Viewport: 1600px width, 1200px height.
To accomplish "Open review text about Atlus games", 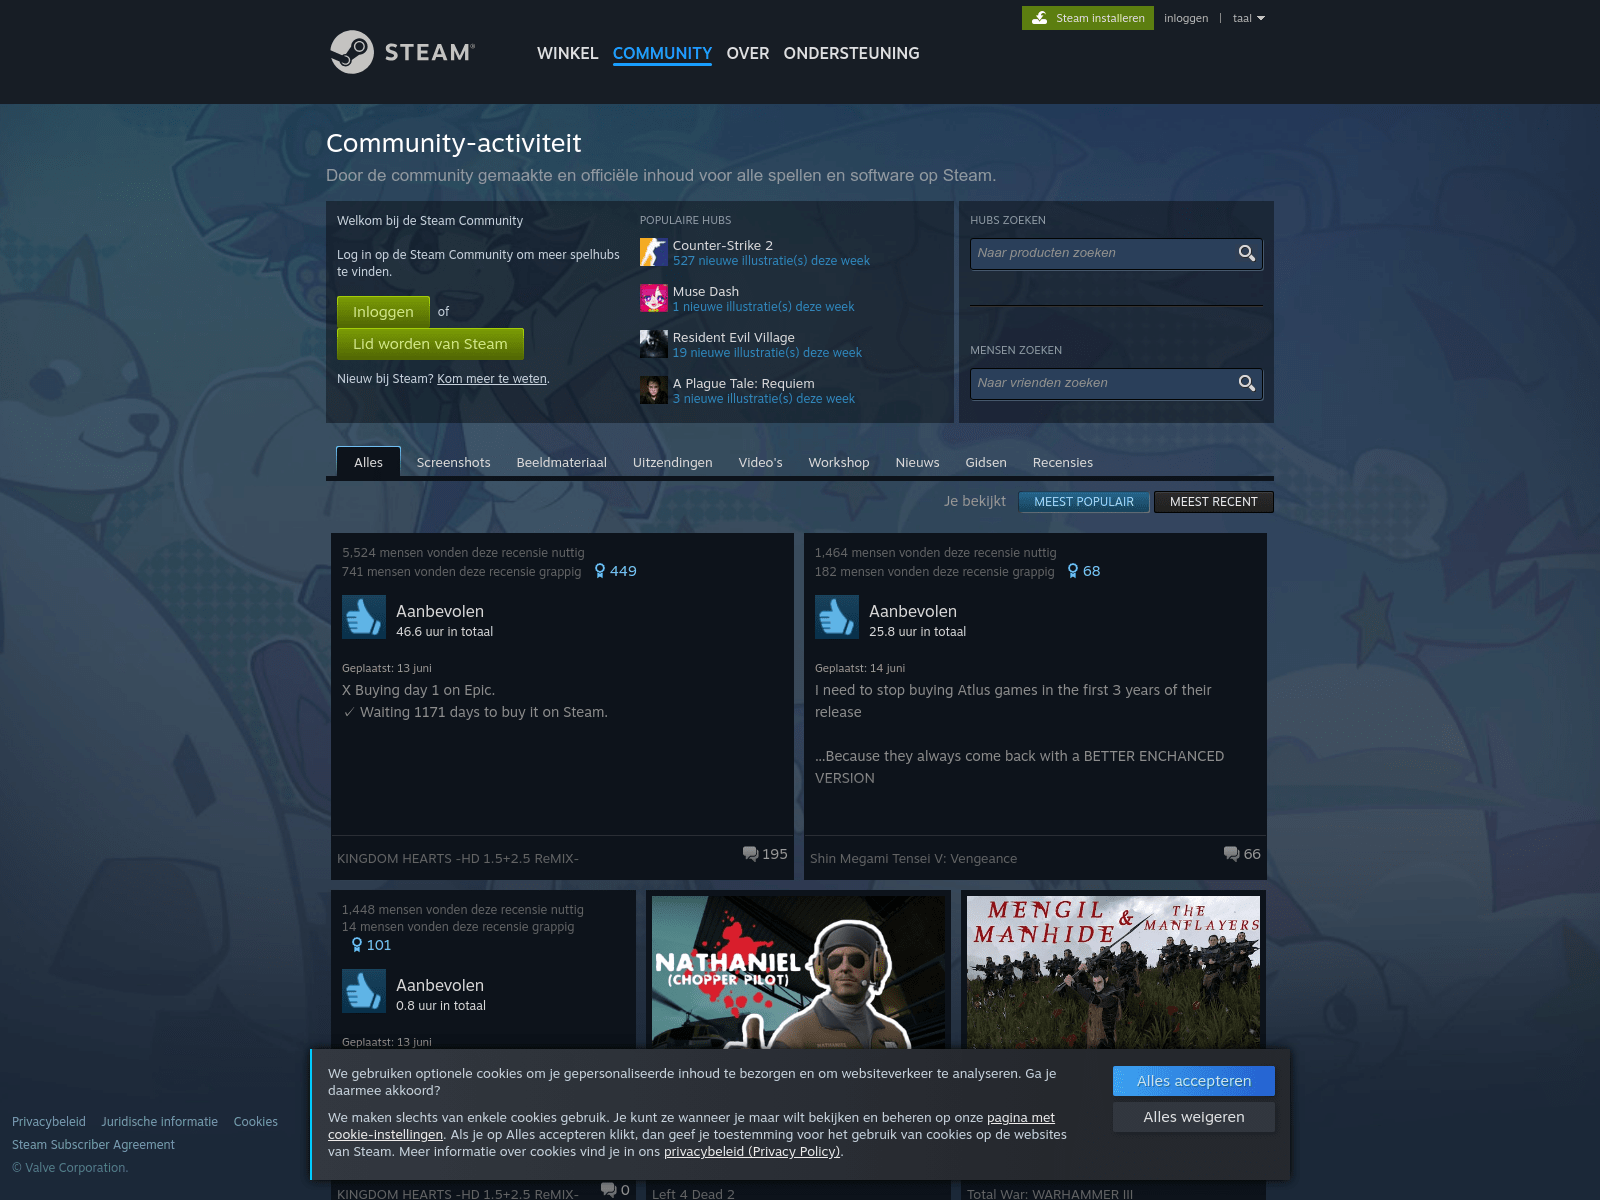I will pyautogui.click(x=1020, y=734).
